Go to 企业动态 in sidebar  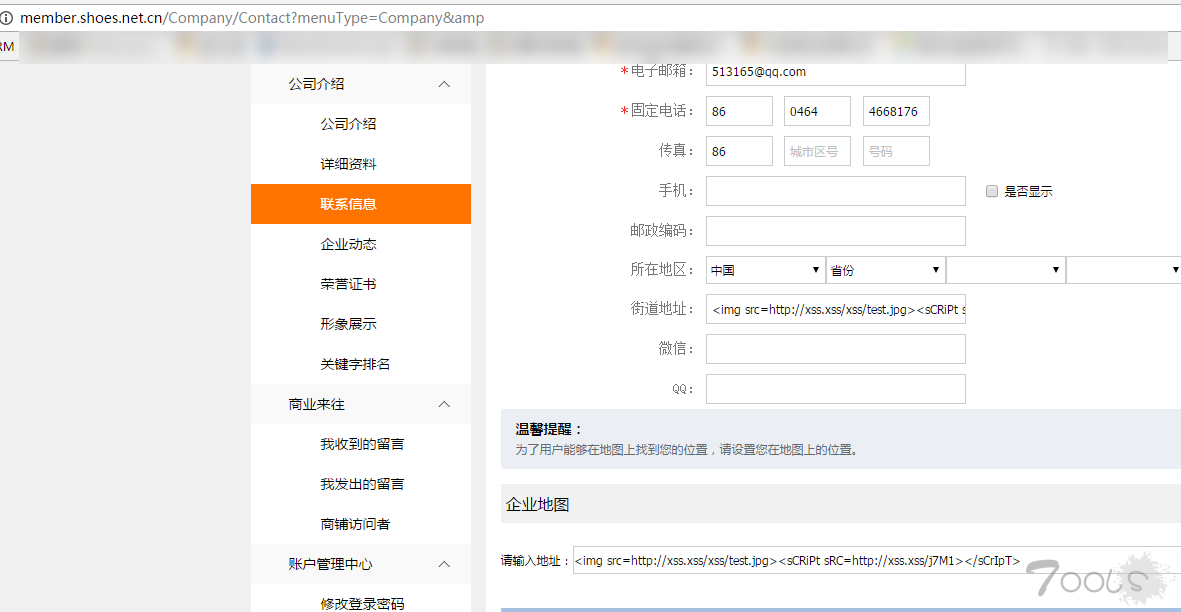click(x=348, y=244)
